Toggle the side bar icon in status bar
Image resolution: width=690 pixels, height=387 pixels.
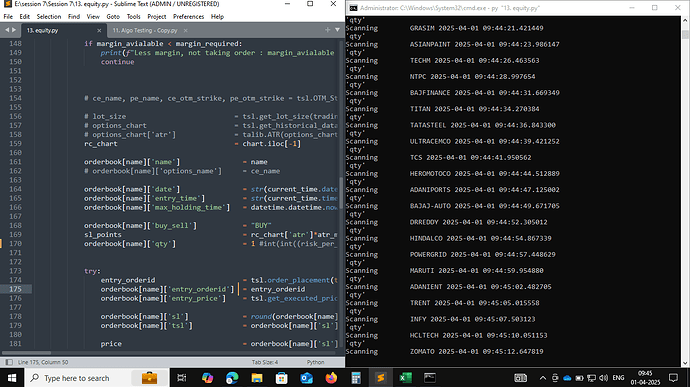[9, 362]
